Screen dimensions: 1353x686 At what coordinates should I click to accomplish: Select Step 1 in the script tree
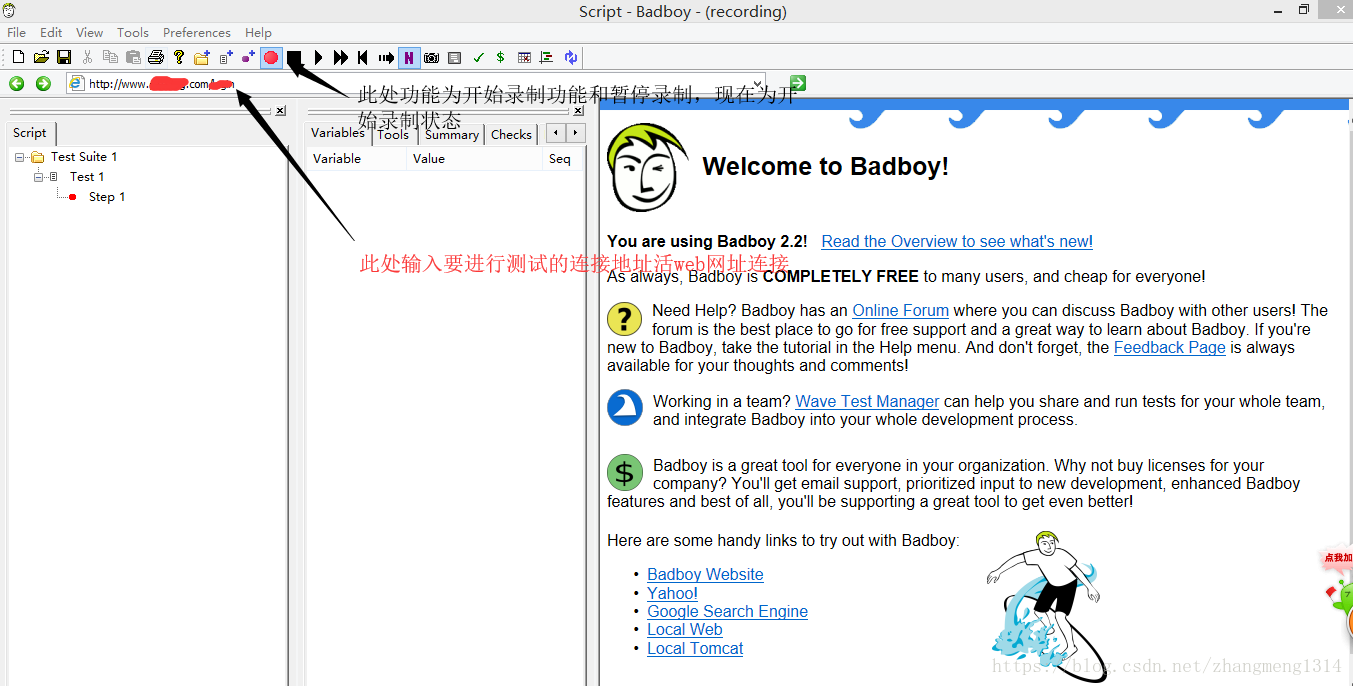click(107, 197)
